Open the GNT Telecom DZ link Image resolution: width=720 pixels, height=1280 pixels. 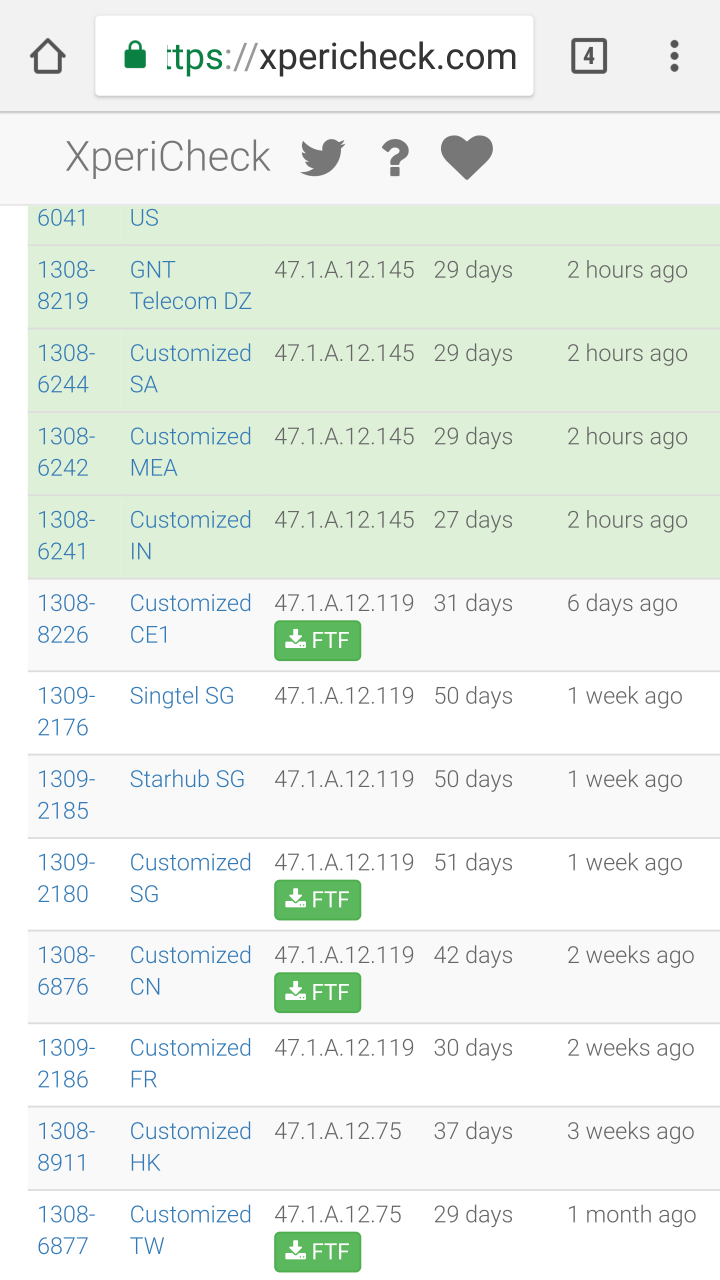pyautogui.click(x=191, y=286)
